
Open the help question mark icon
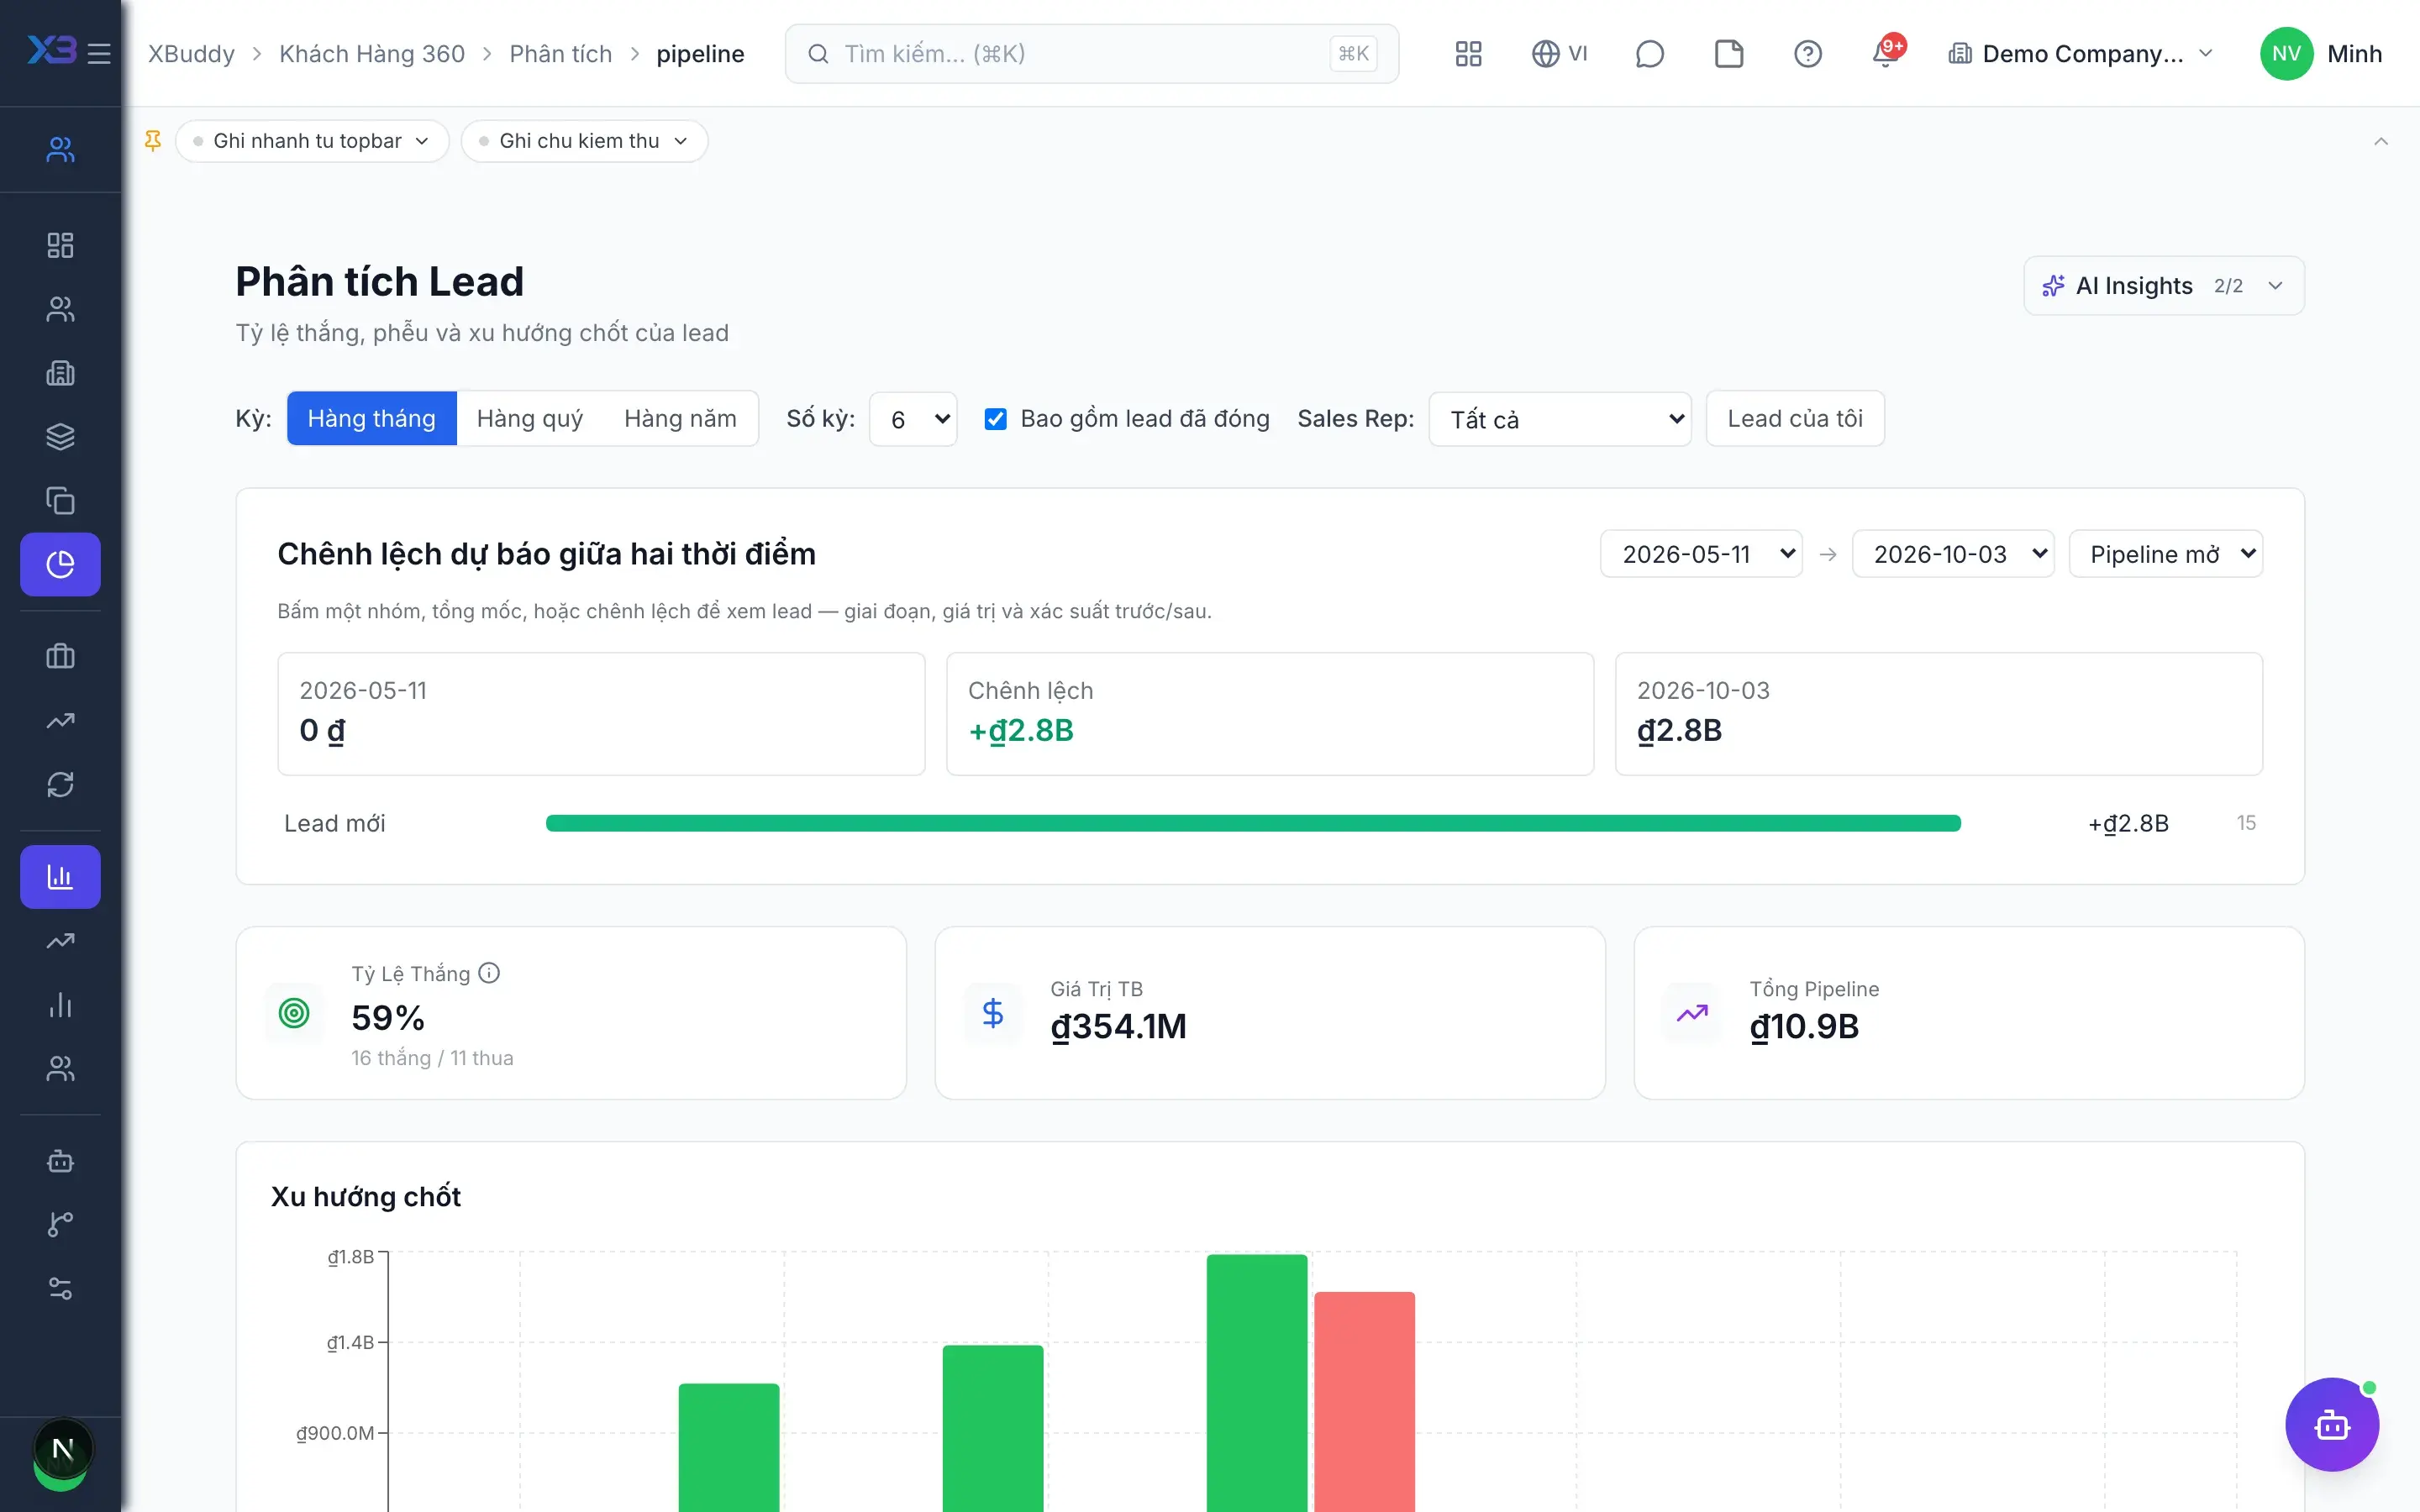coord(1807,53)
